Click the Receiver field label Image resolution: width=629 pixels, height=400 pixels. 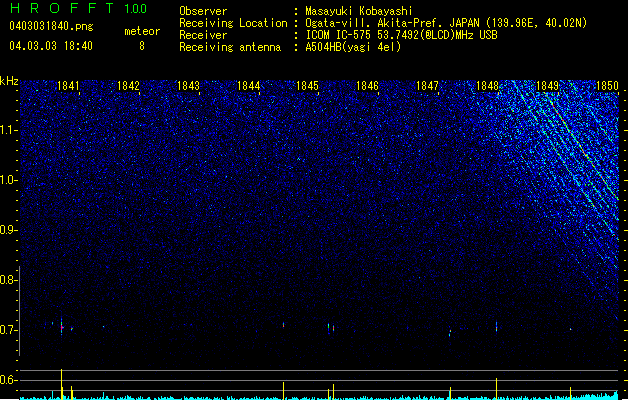pos(203,35)
